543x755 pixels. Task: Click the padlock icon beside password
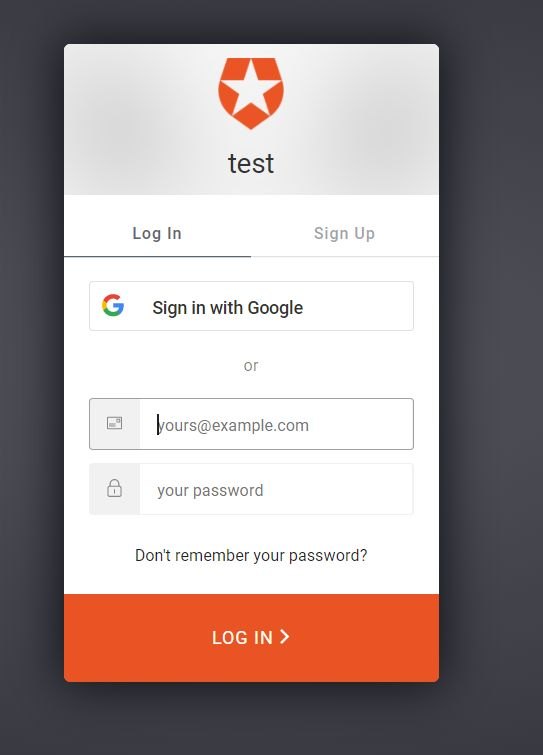point(114,488)
